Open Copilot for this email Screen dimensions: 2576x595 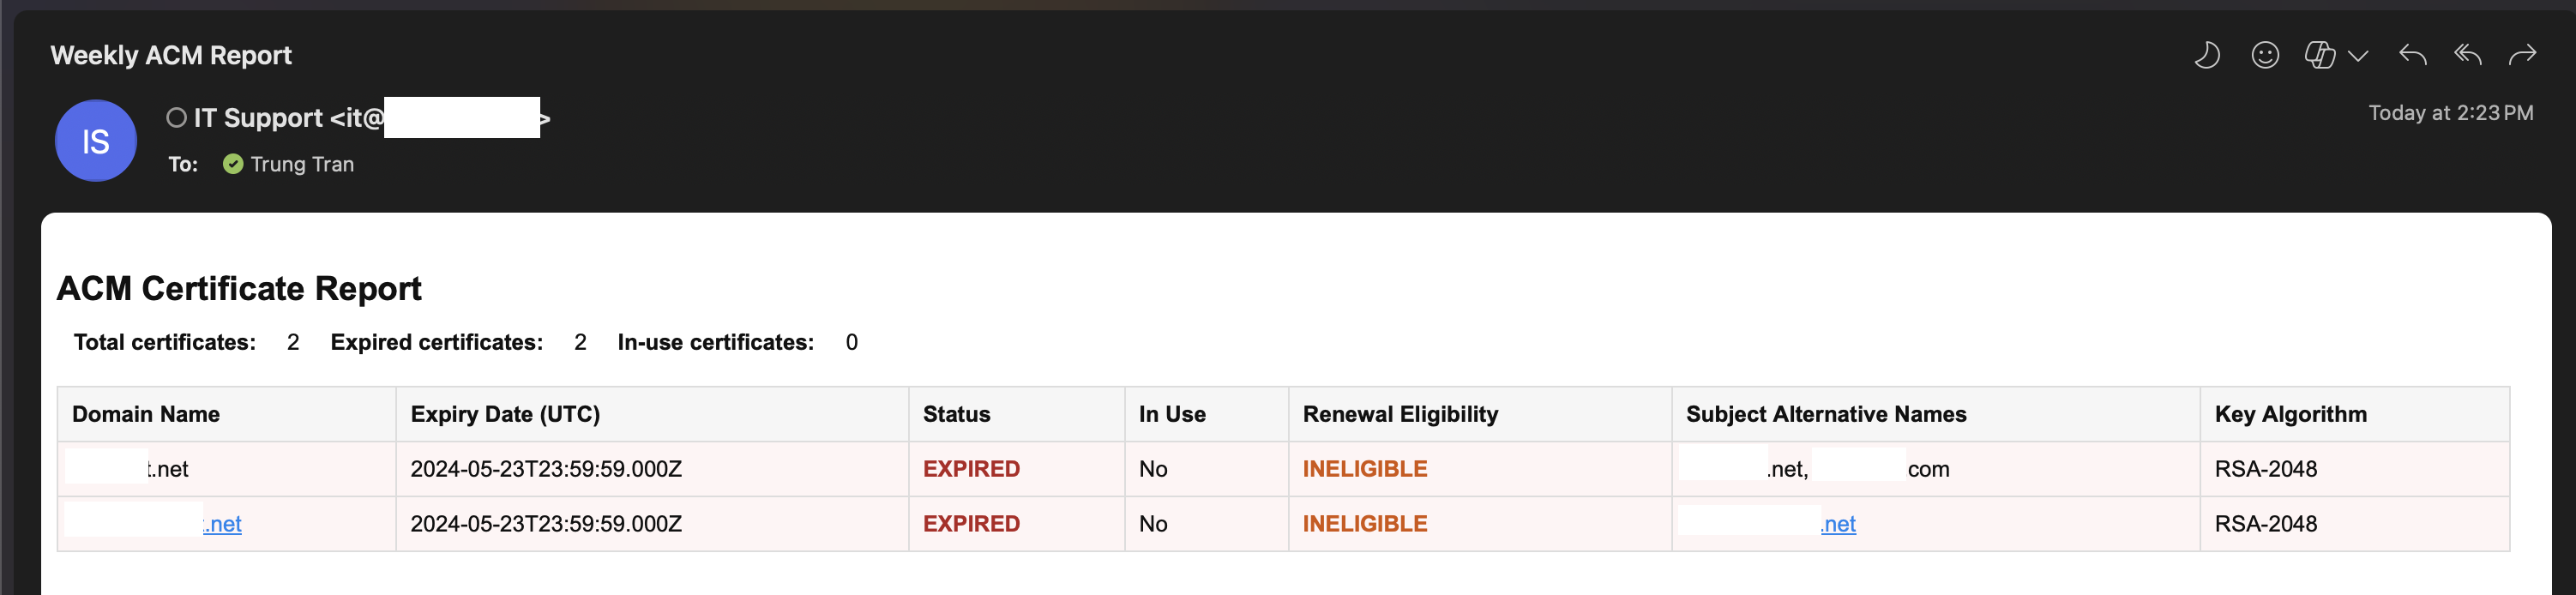2319,55
